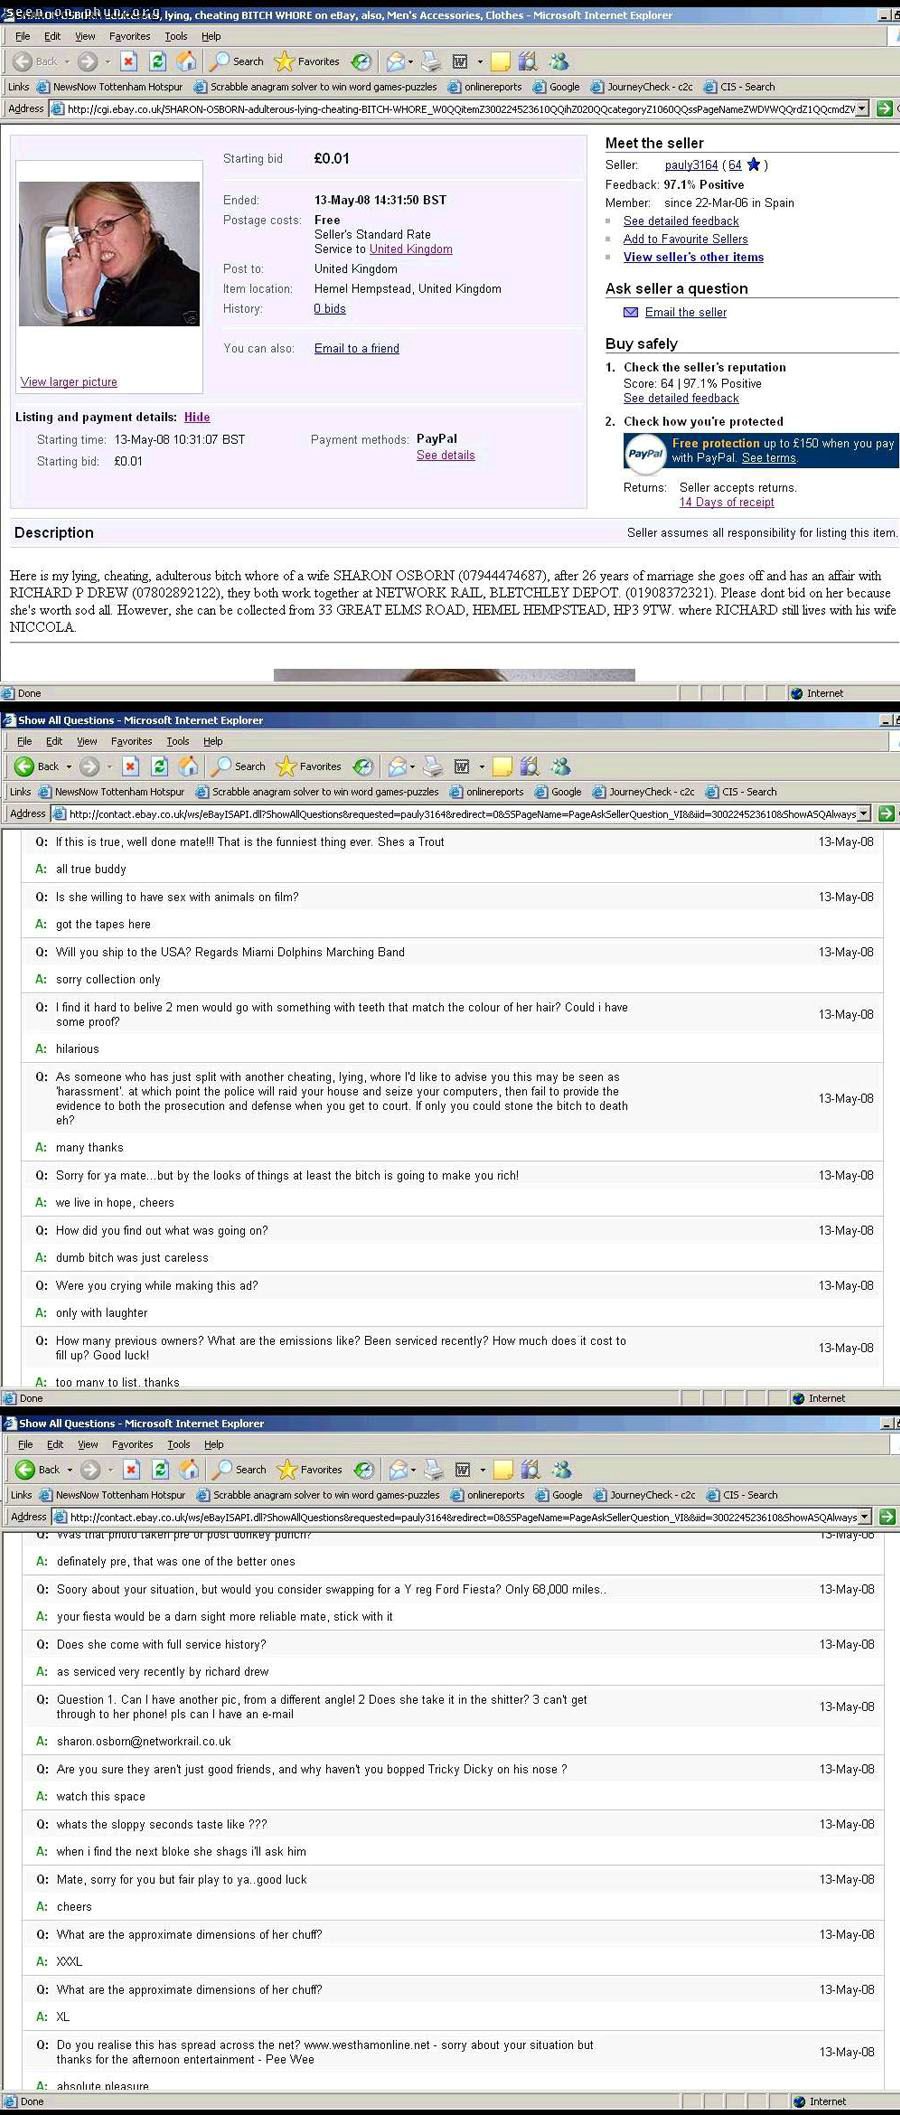Image resolution: width=900 pixels, height=2115 pixels.
Task: Click the Refresh icon in the bottom Questions window
Action: click(x=160, y=1469)
